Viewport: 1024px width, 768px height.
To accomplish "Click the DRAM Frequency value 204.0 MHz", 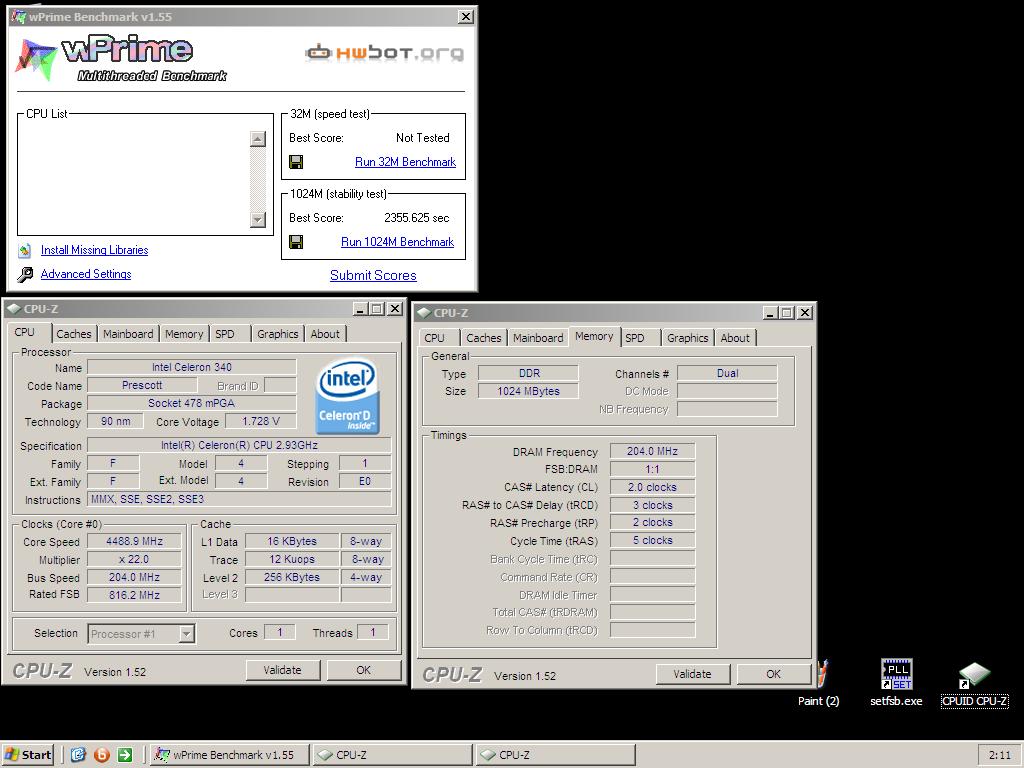I will (x=652, y=451).
